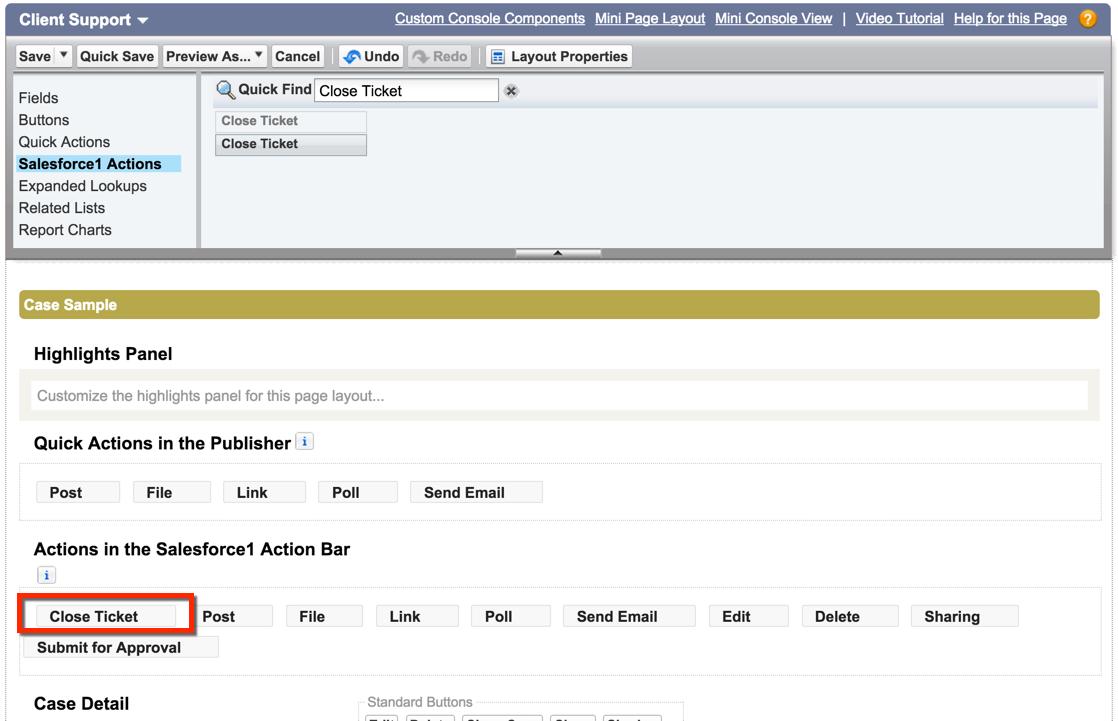The image size is (1118, 721).
Task: Click the Quick Actions in Publisher info icon
Action: tap(305, 441)
